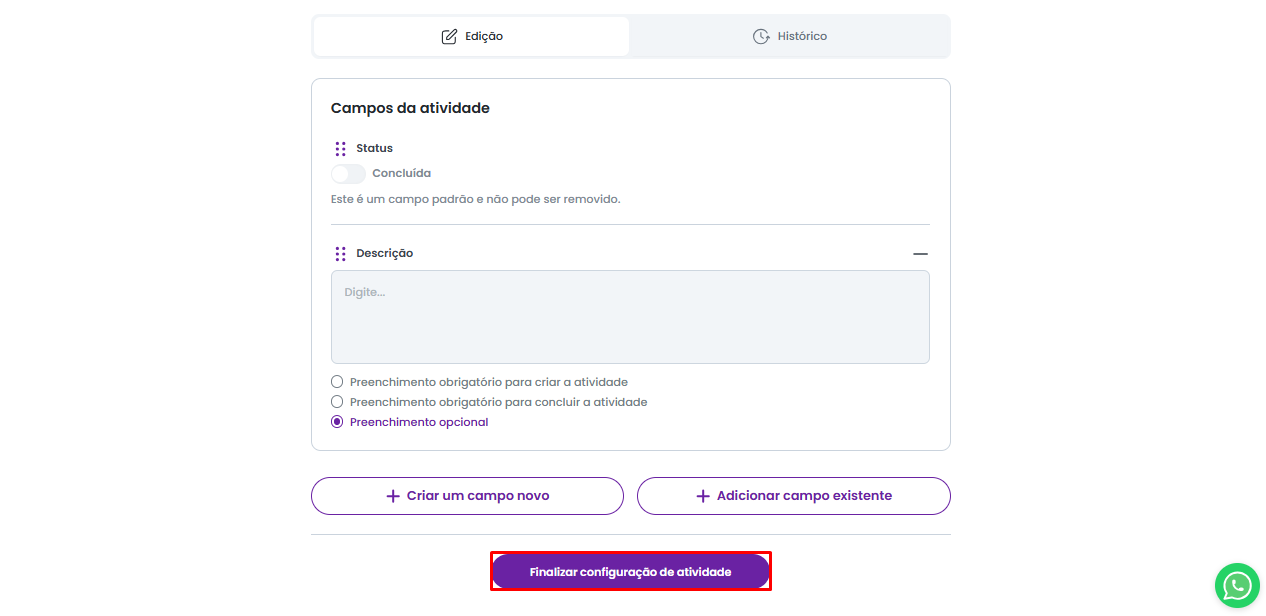This screenshot has width=1266, height=616.
Task: Click the Edição pencil icon
Action: (x=449, y=37)
